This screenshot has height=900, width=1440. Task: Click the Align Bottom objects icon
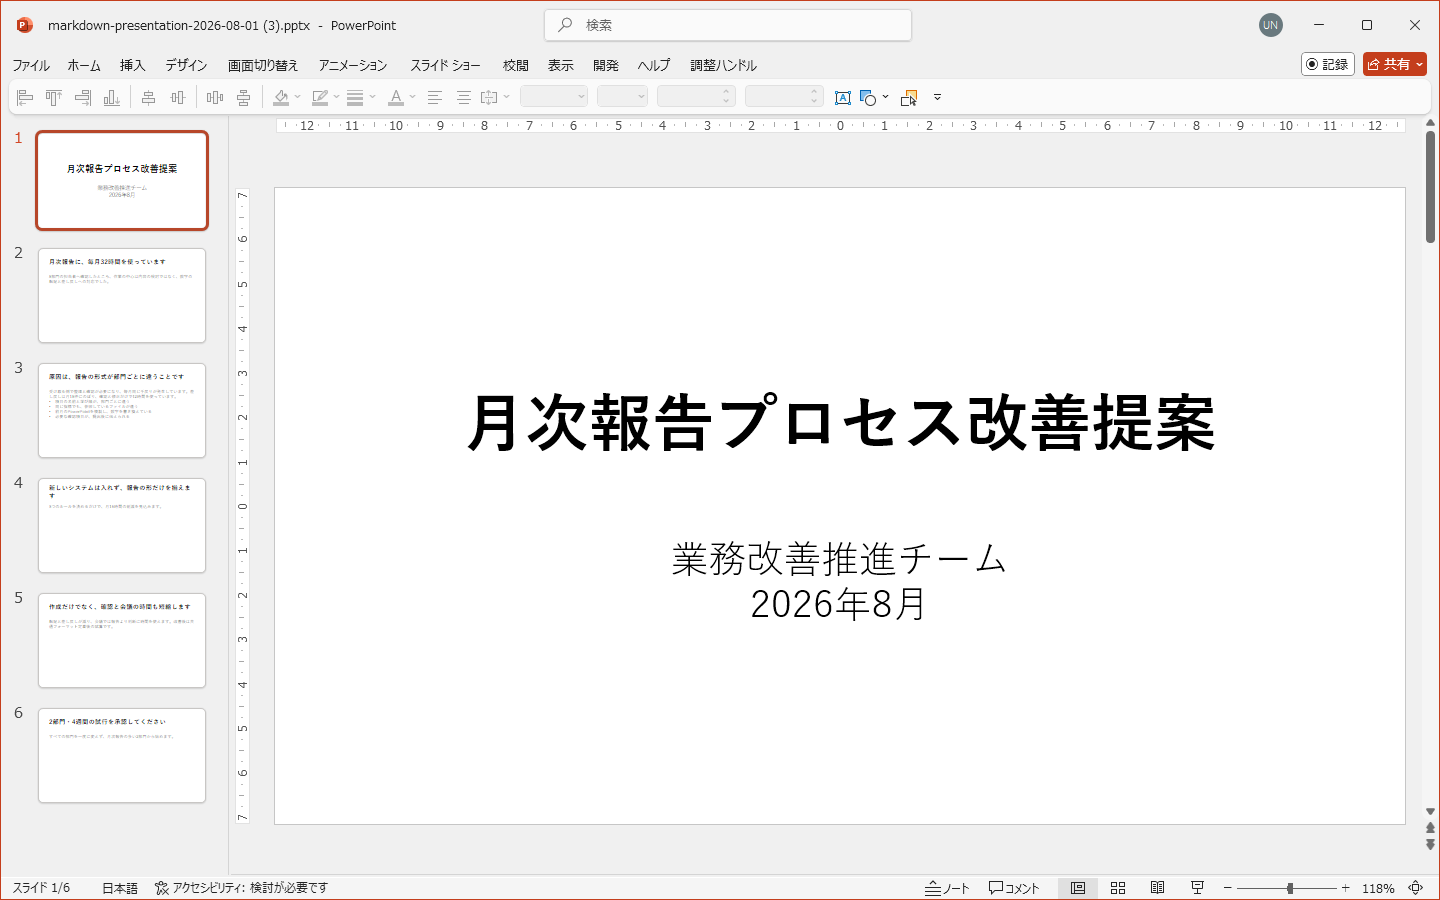112,97
